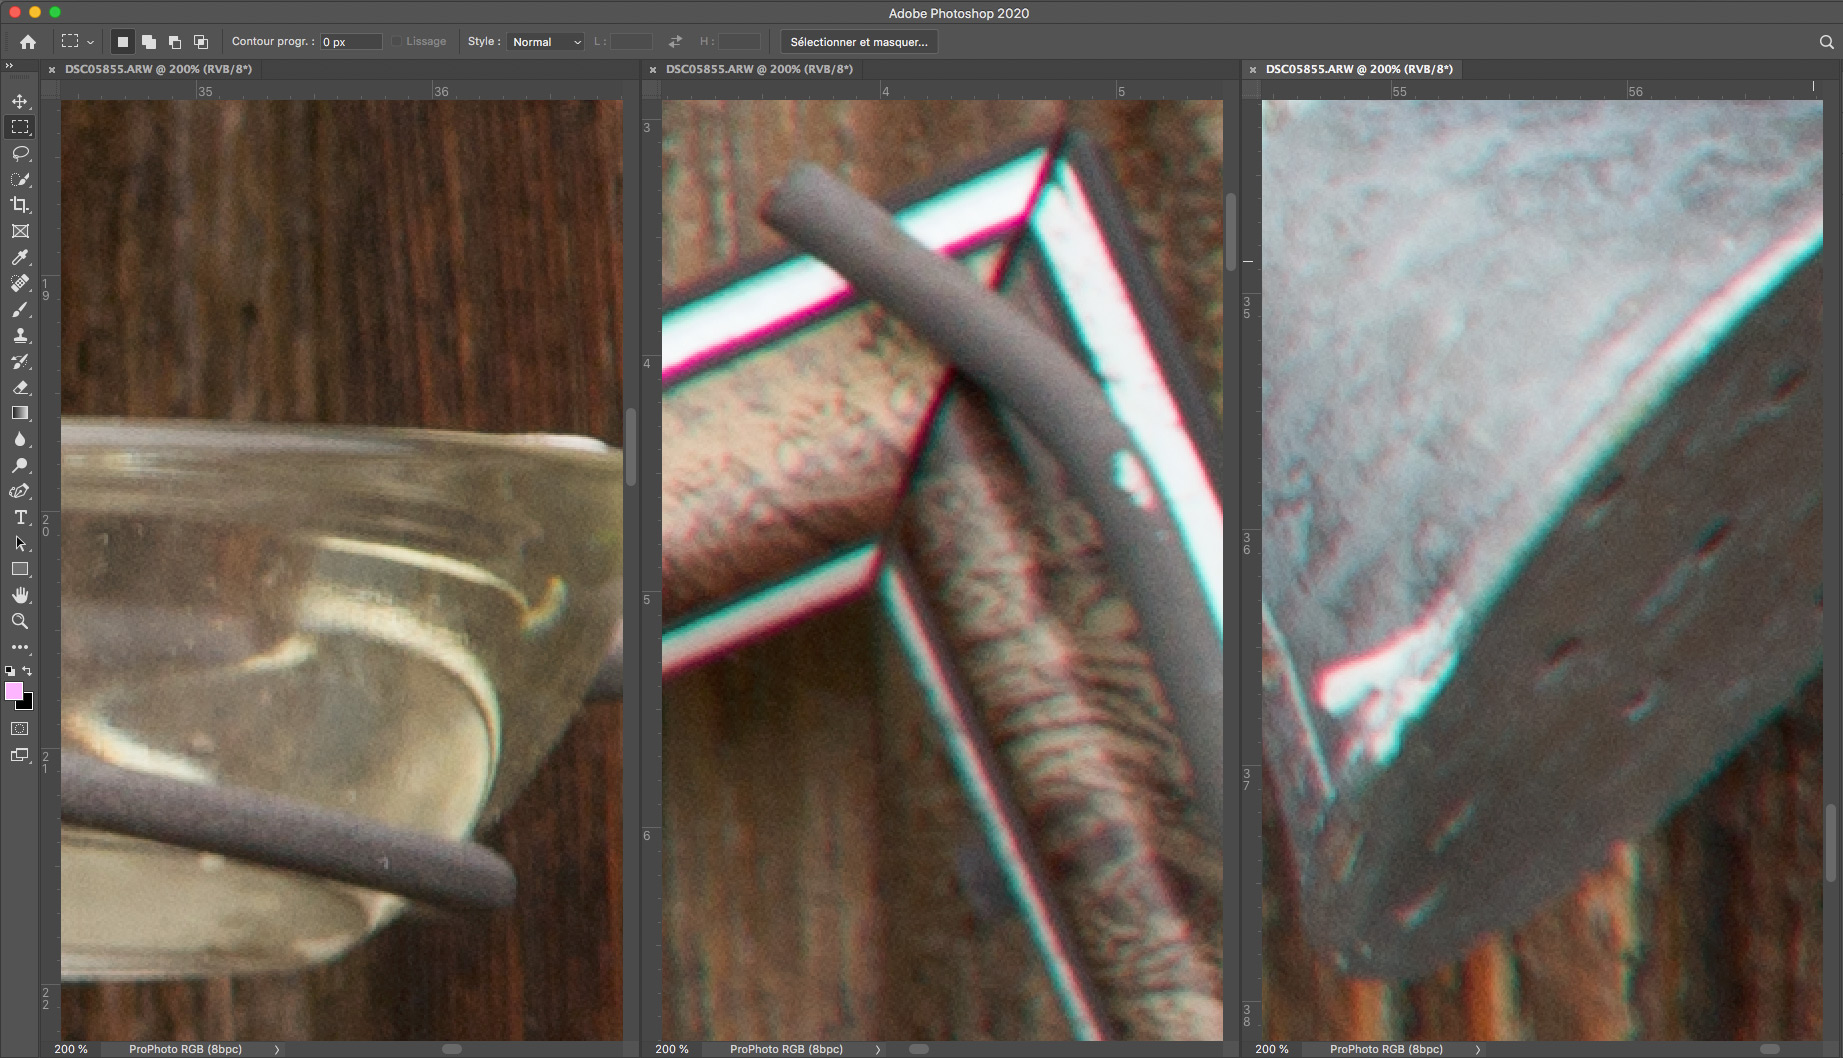
Task: Click the Contour progr. feather input field
Action: 350,42
